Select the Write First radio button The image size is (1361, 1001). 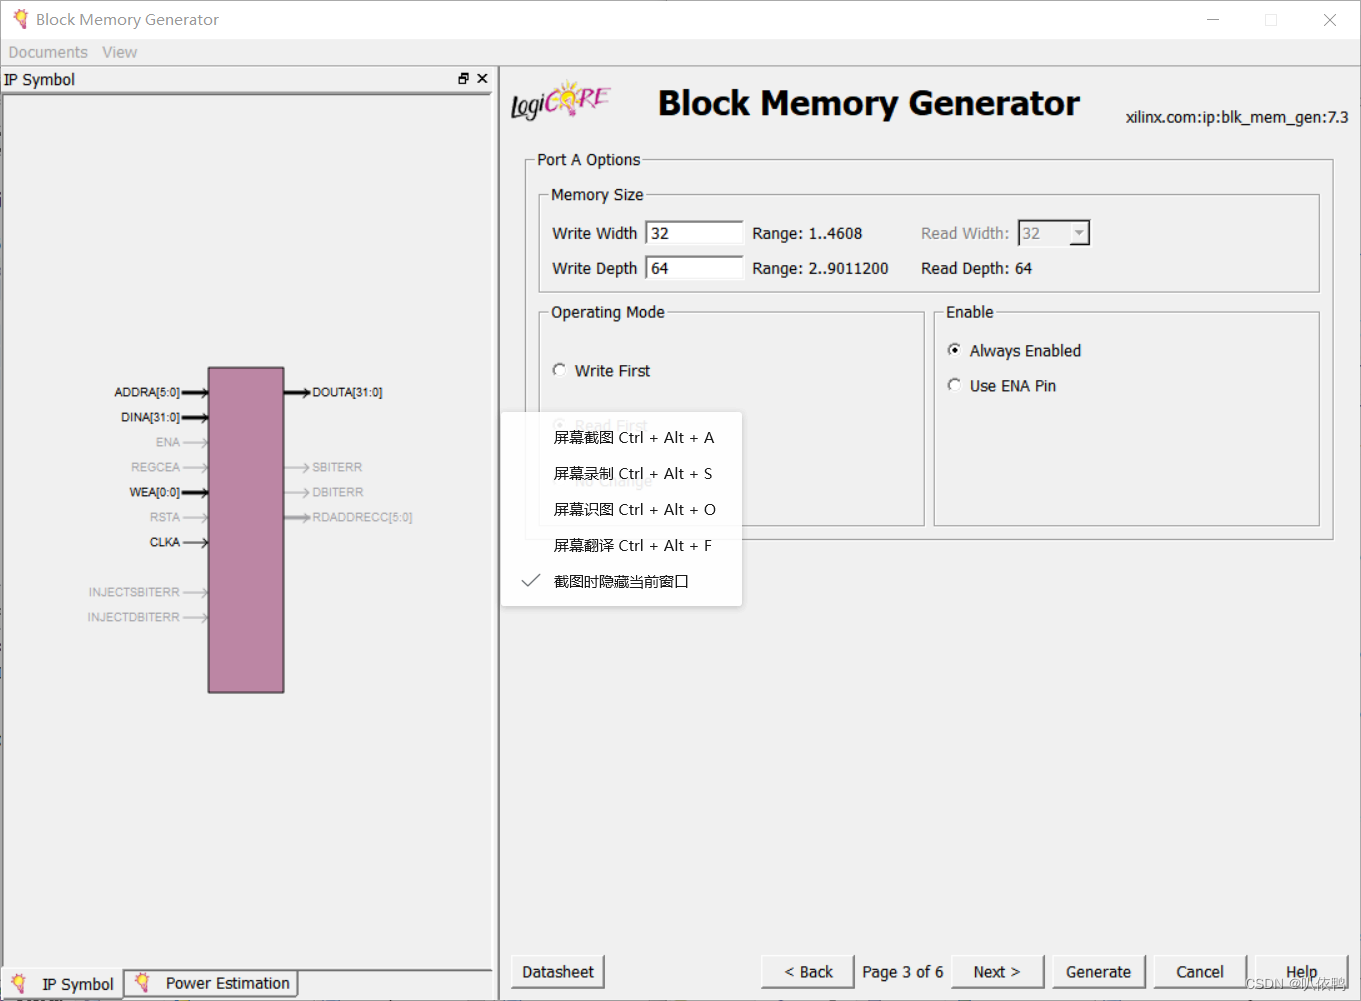(559, 370)
